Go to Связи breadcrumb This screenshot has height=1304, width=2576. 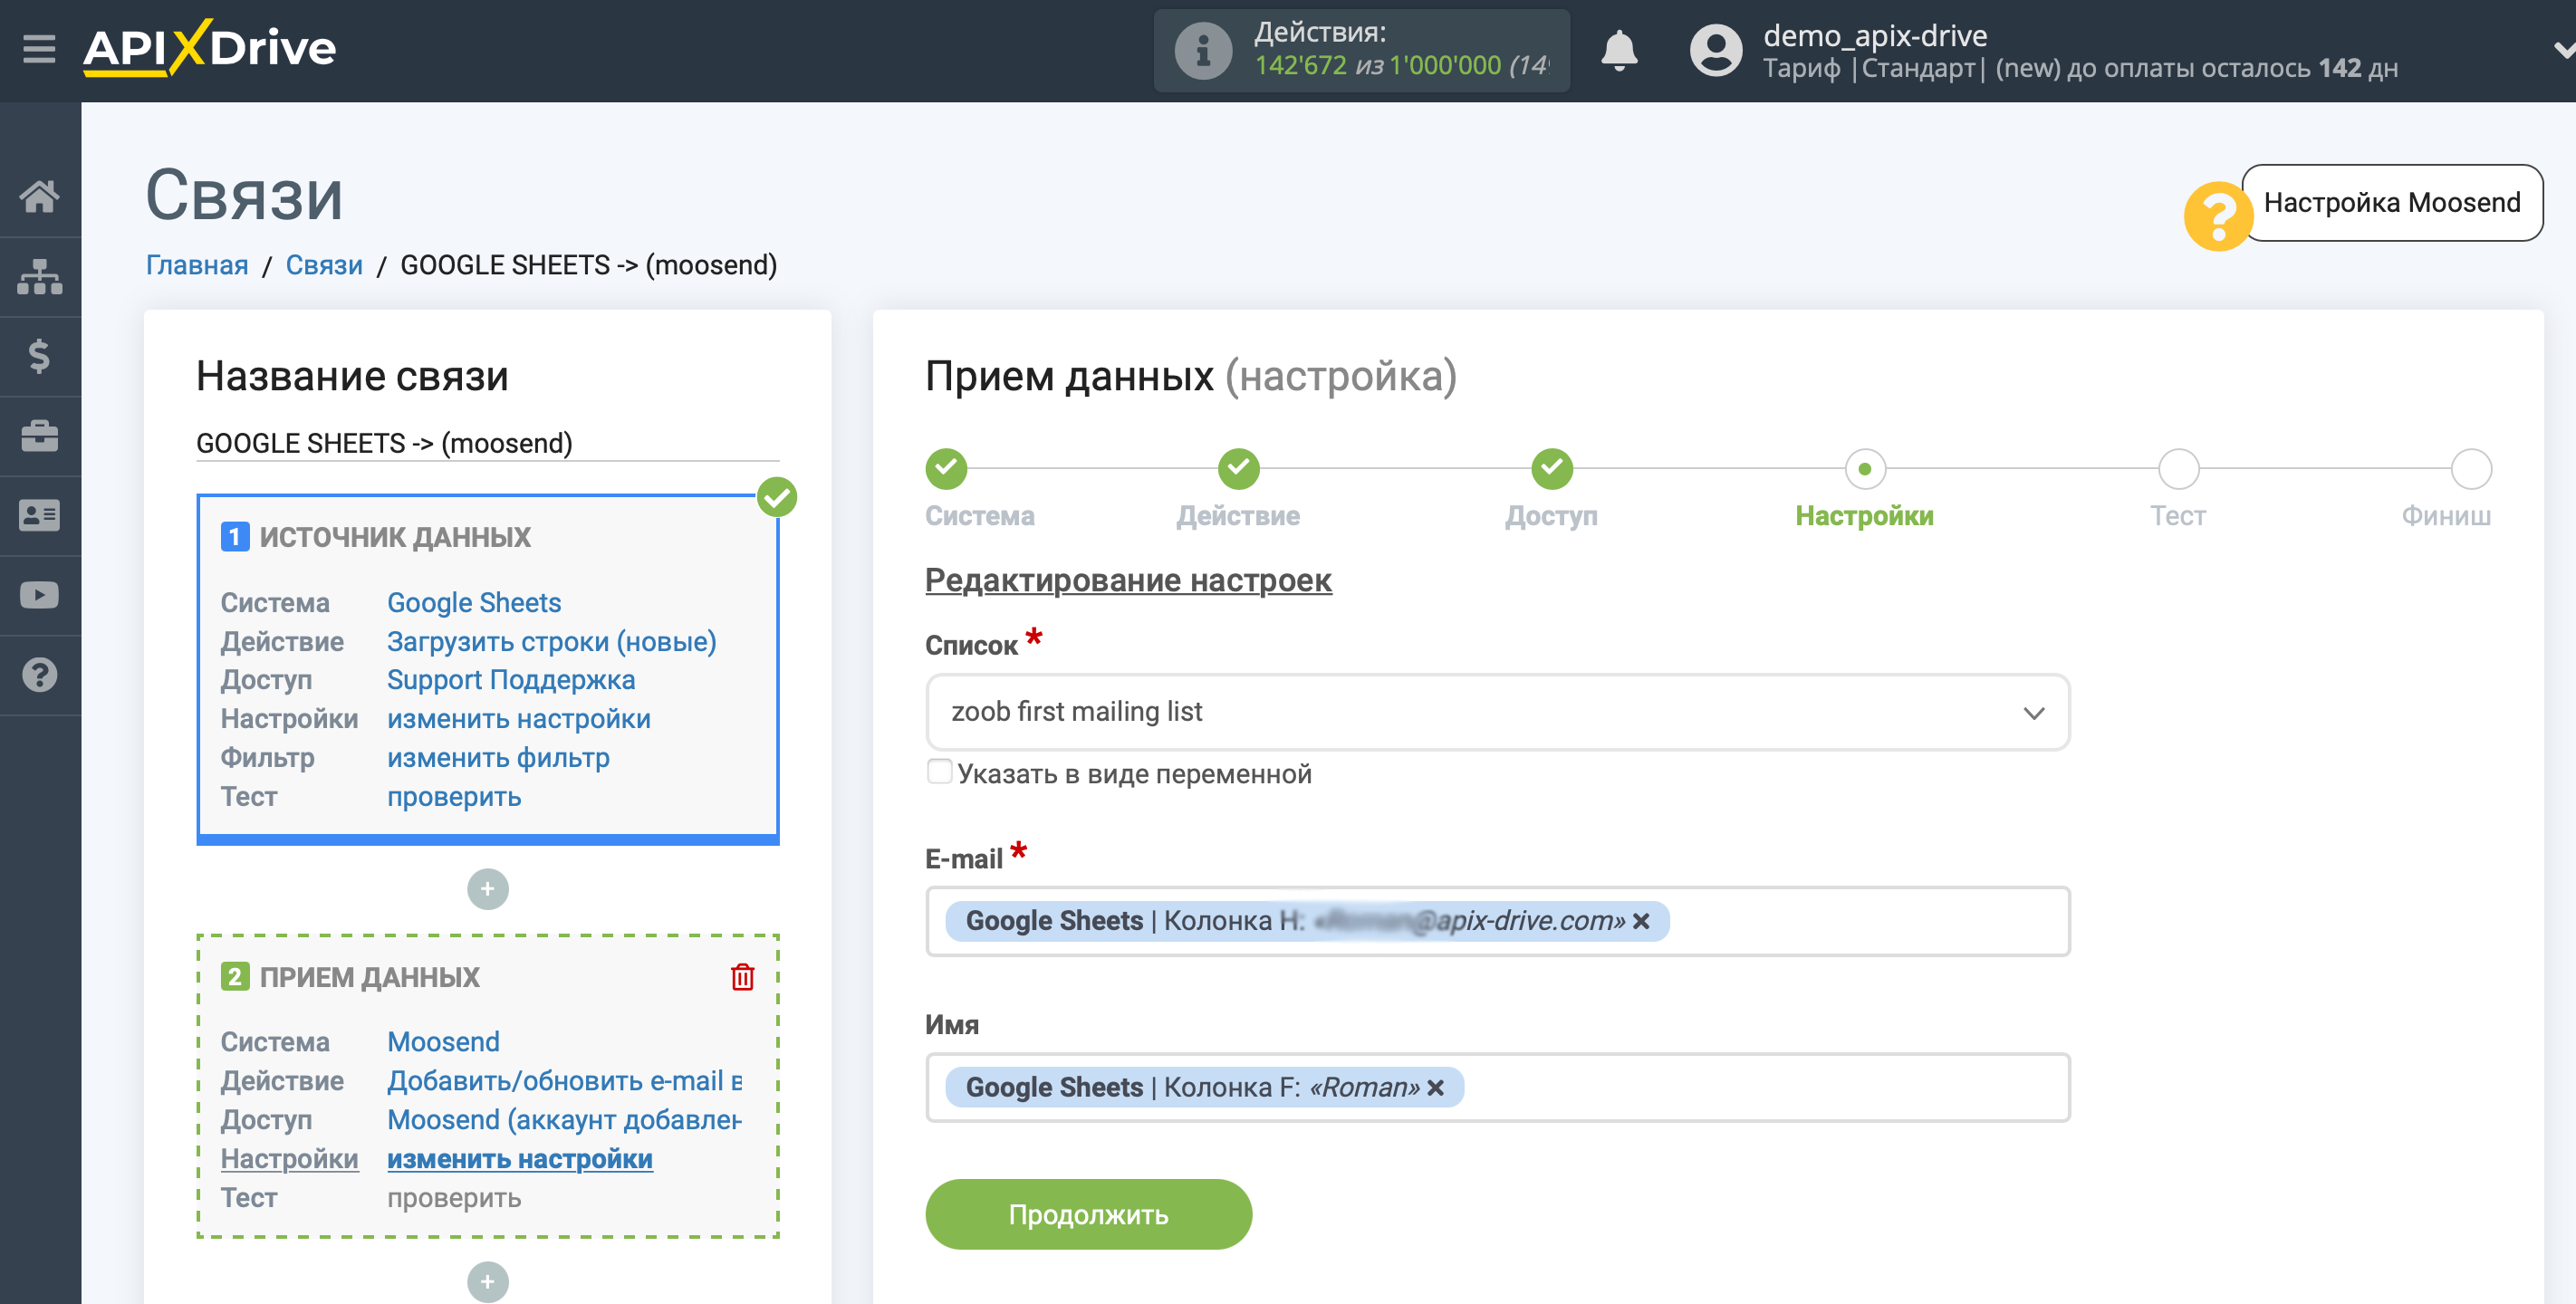click(x=324, y=265)
